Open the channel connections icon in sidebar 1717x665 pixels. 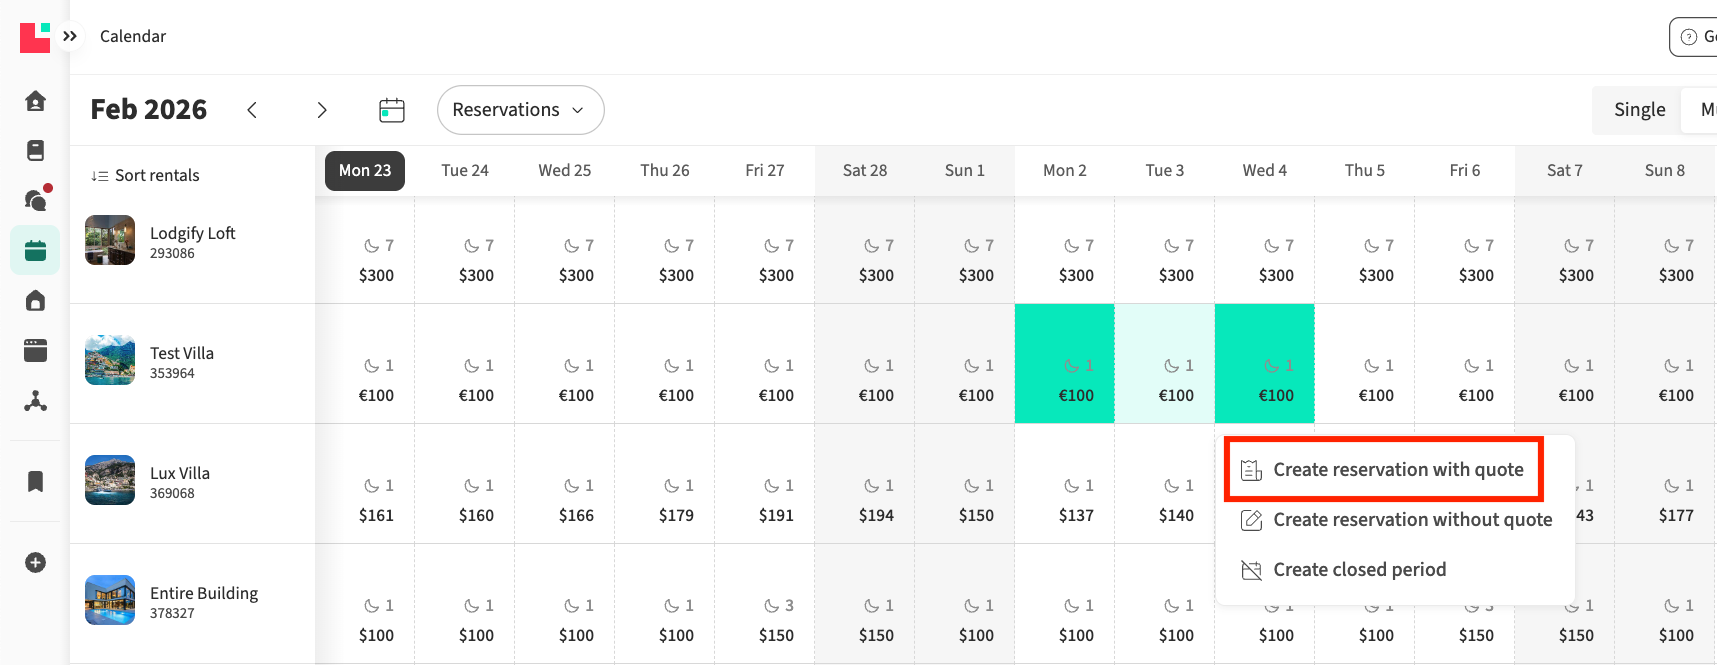coord(35,401)
